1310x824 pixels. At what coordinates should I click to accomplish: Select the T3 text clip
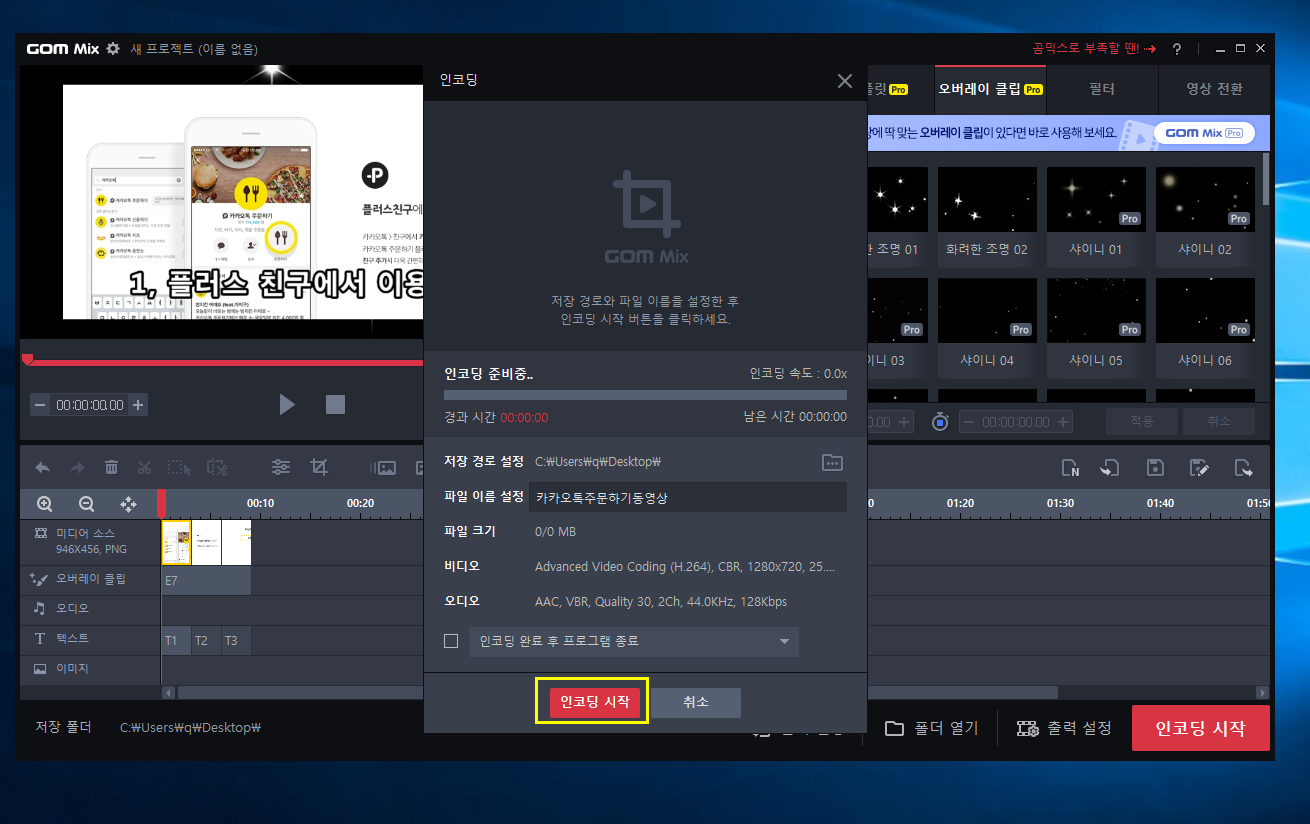(236, 640)
